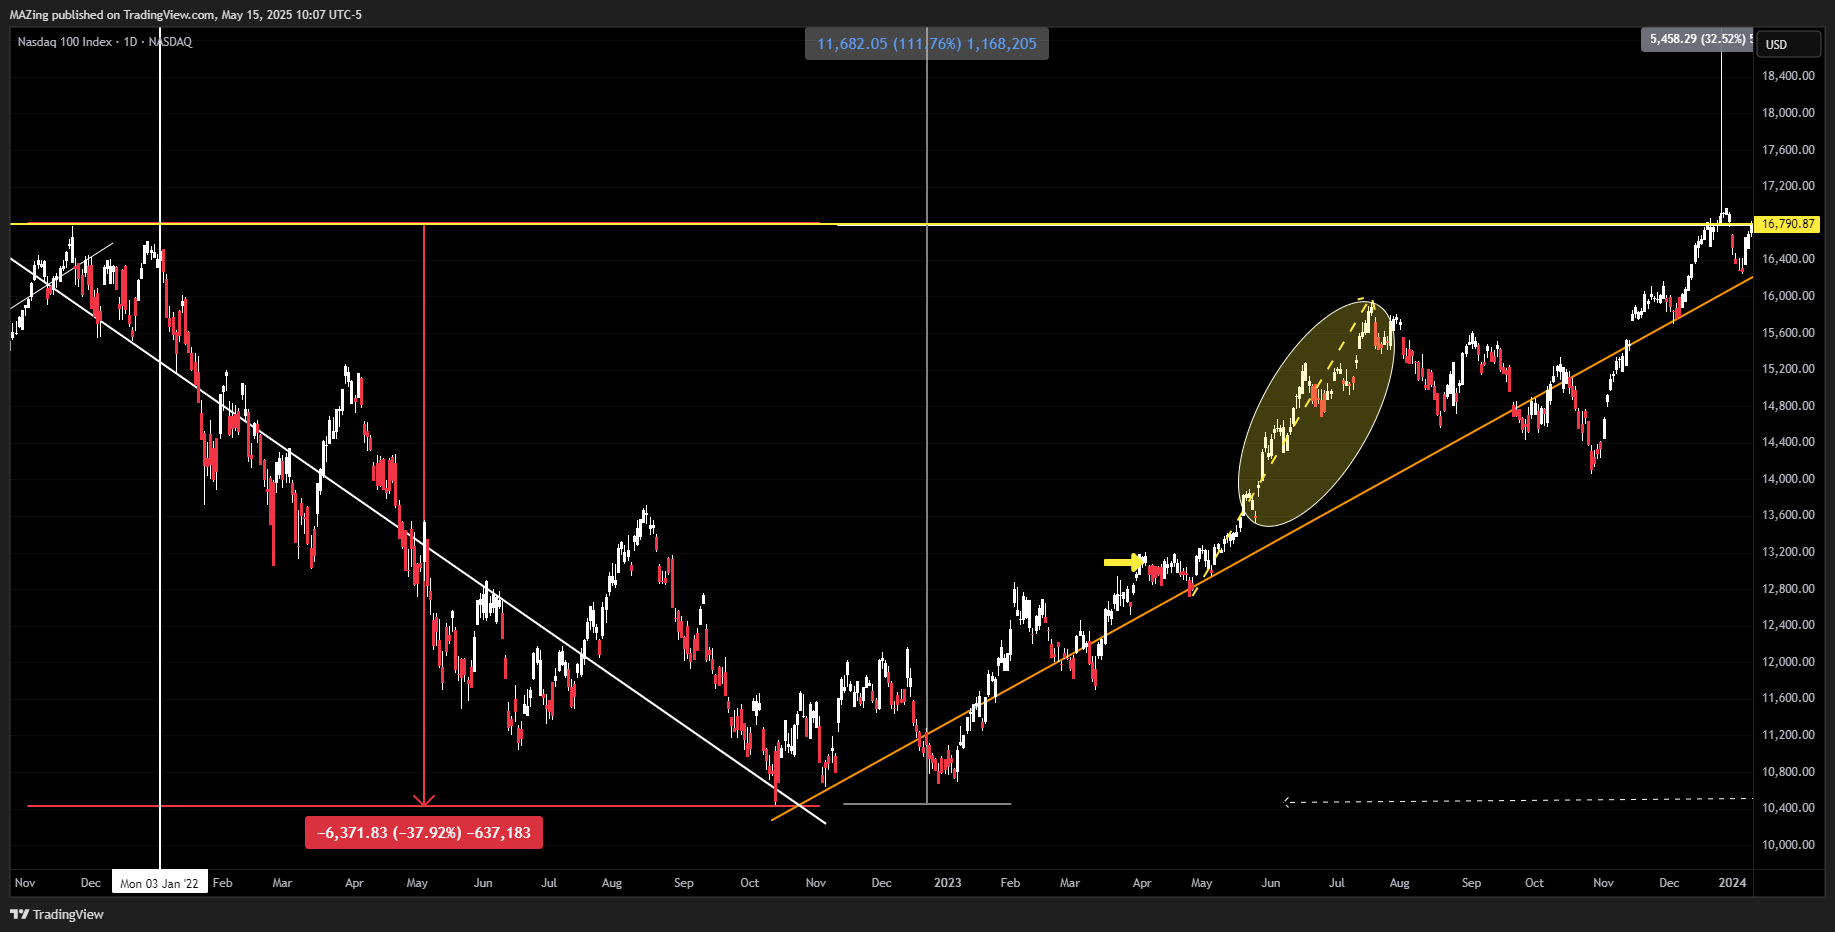Click the 14,000.00 price axis label
Screen dimensions: 1835x932
point(1788,479)
